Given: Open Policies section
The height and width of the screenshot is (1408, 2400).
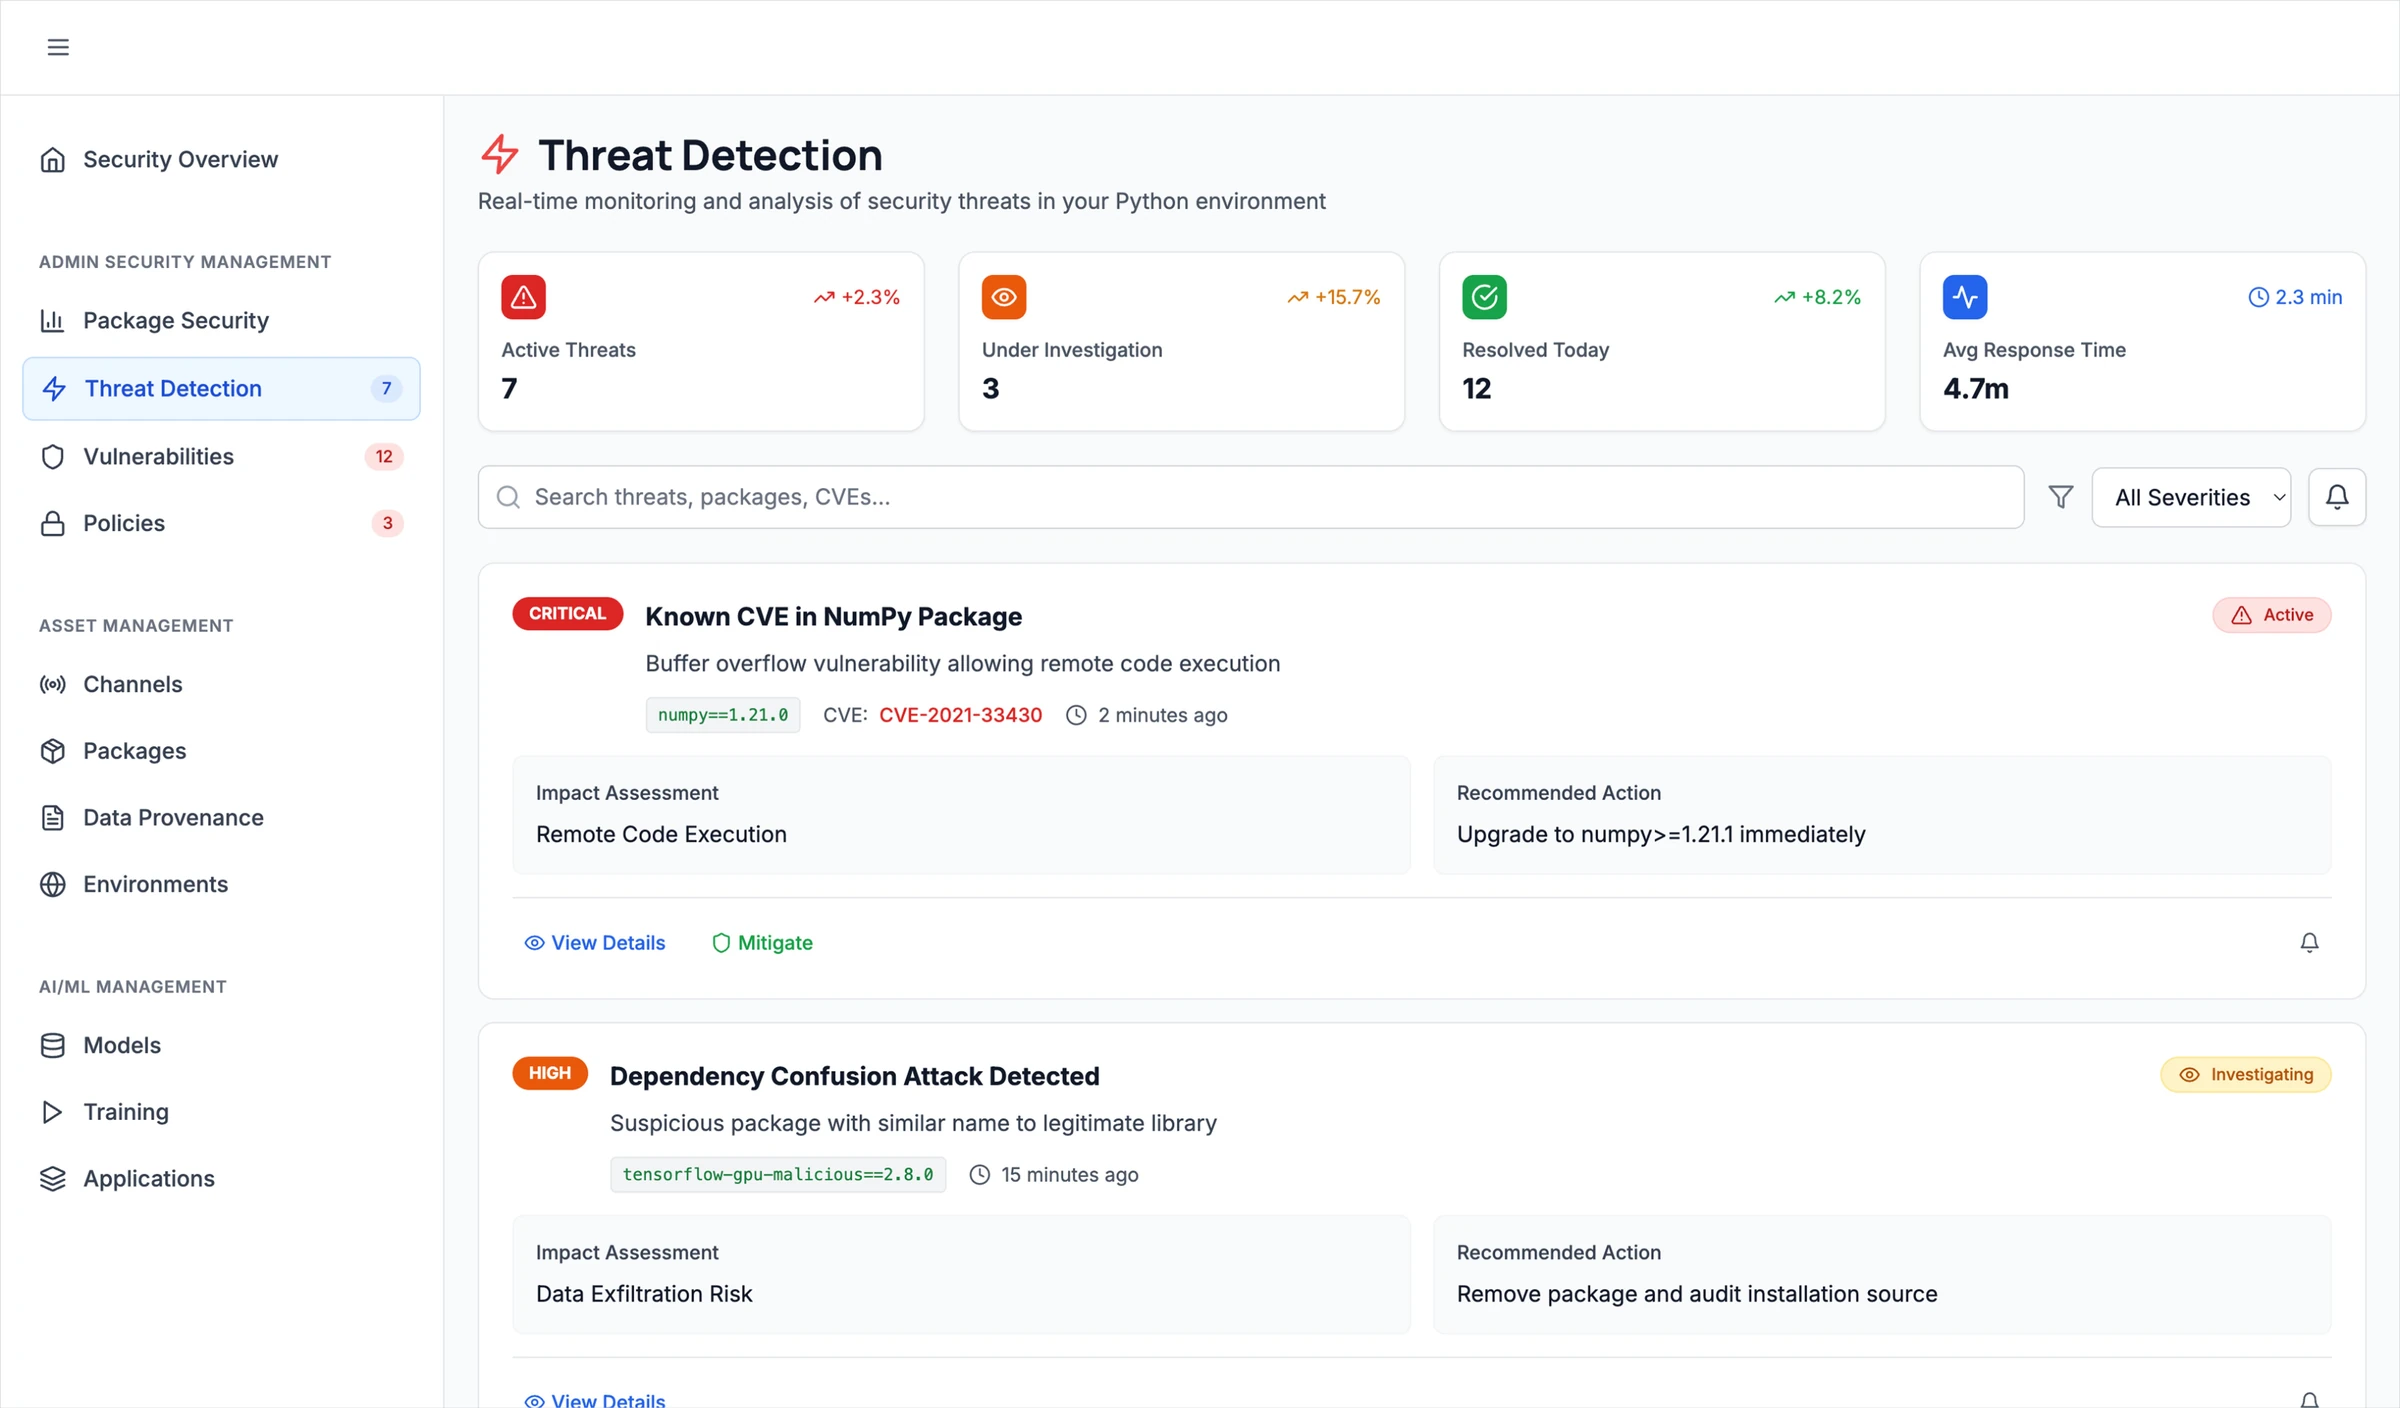Looking at the screenshot, I should [x=221, y=524].
